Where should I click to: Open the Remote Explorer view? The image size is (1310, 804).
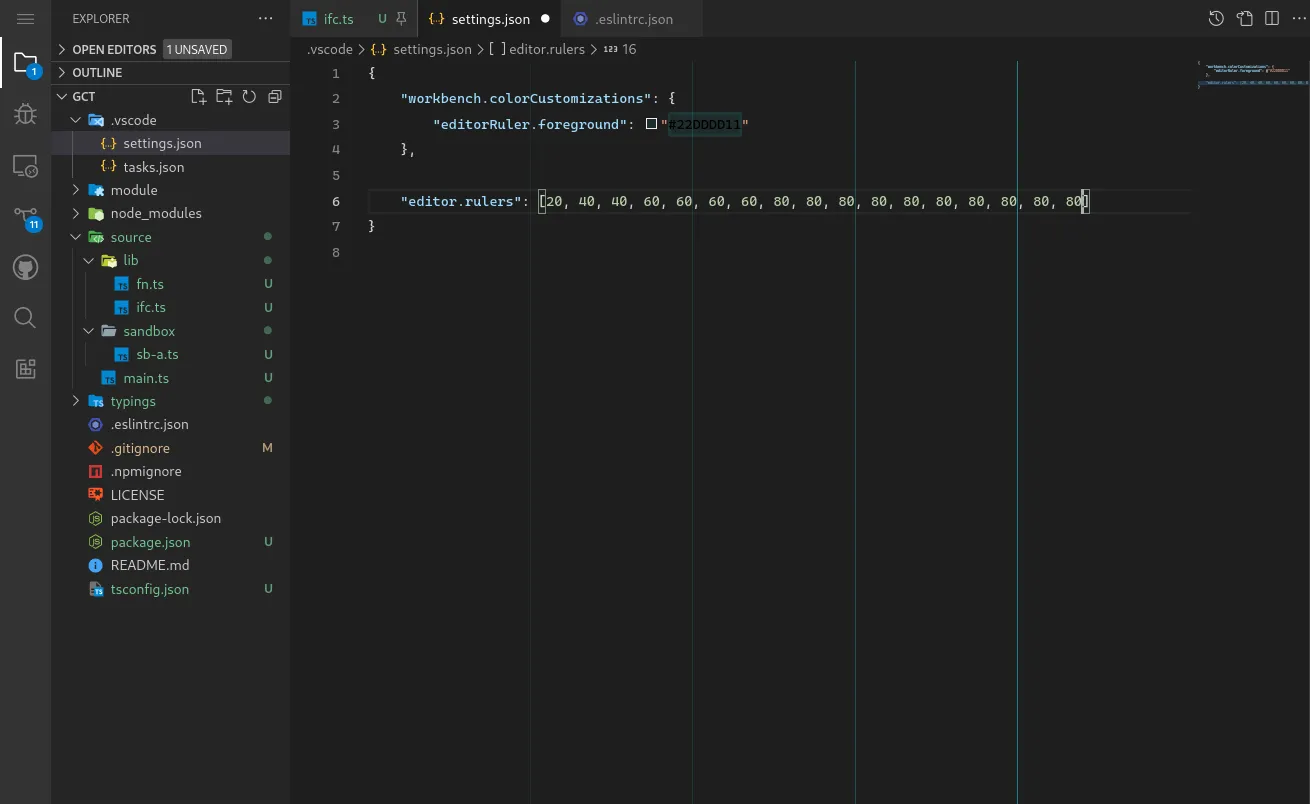[x=25, y=166]
